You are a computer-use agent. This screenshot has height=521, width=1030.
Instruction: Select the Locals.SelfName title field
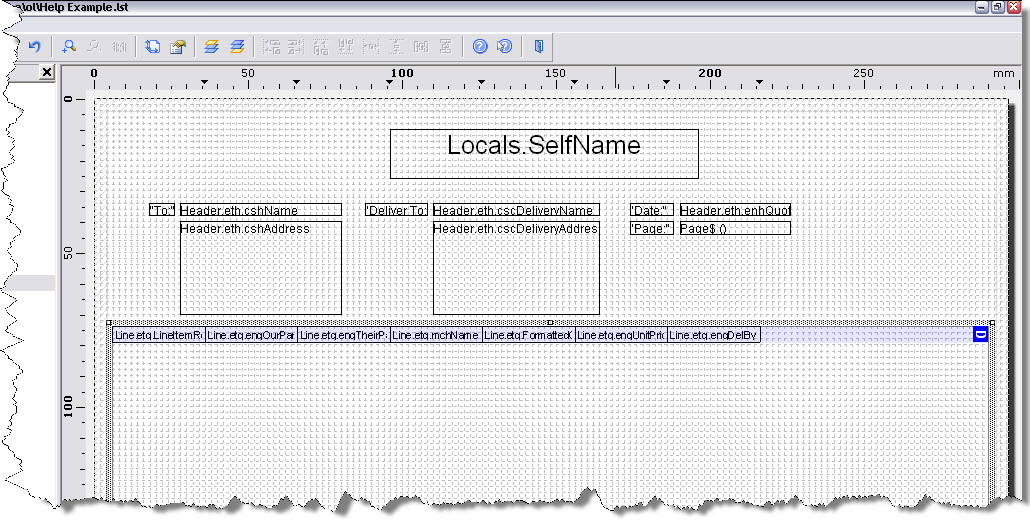544,154
